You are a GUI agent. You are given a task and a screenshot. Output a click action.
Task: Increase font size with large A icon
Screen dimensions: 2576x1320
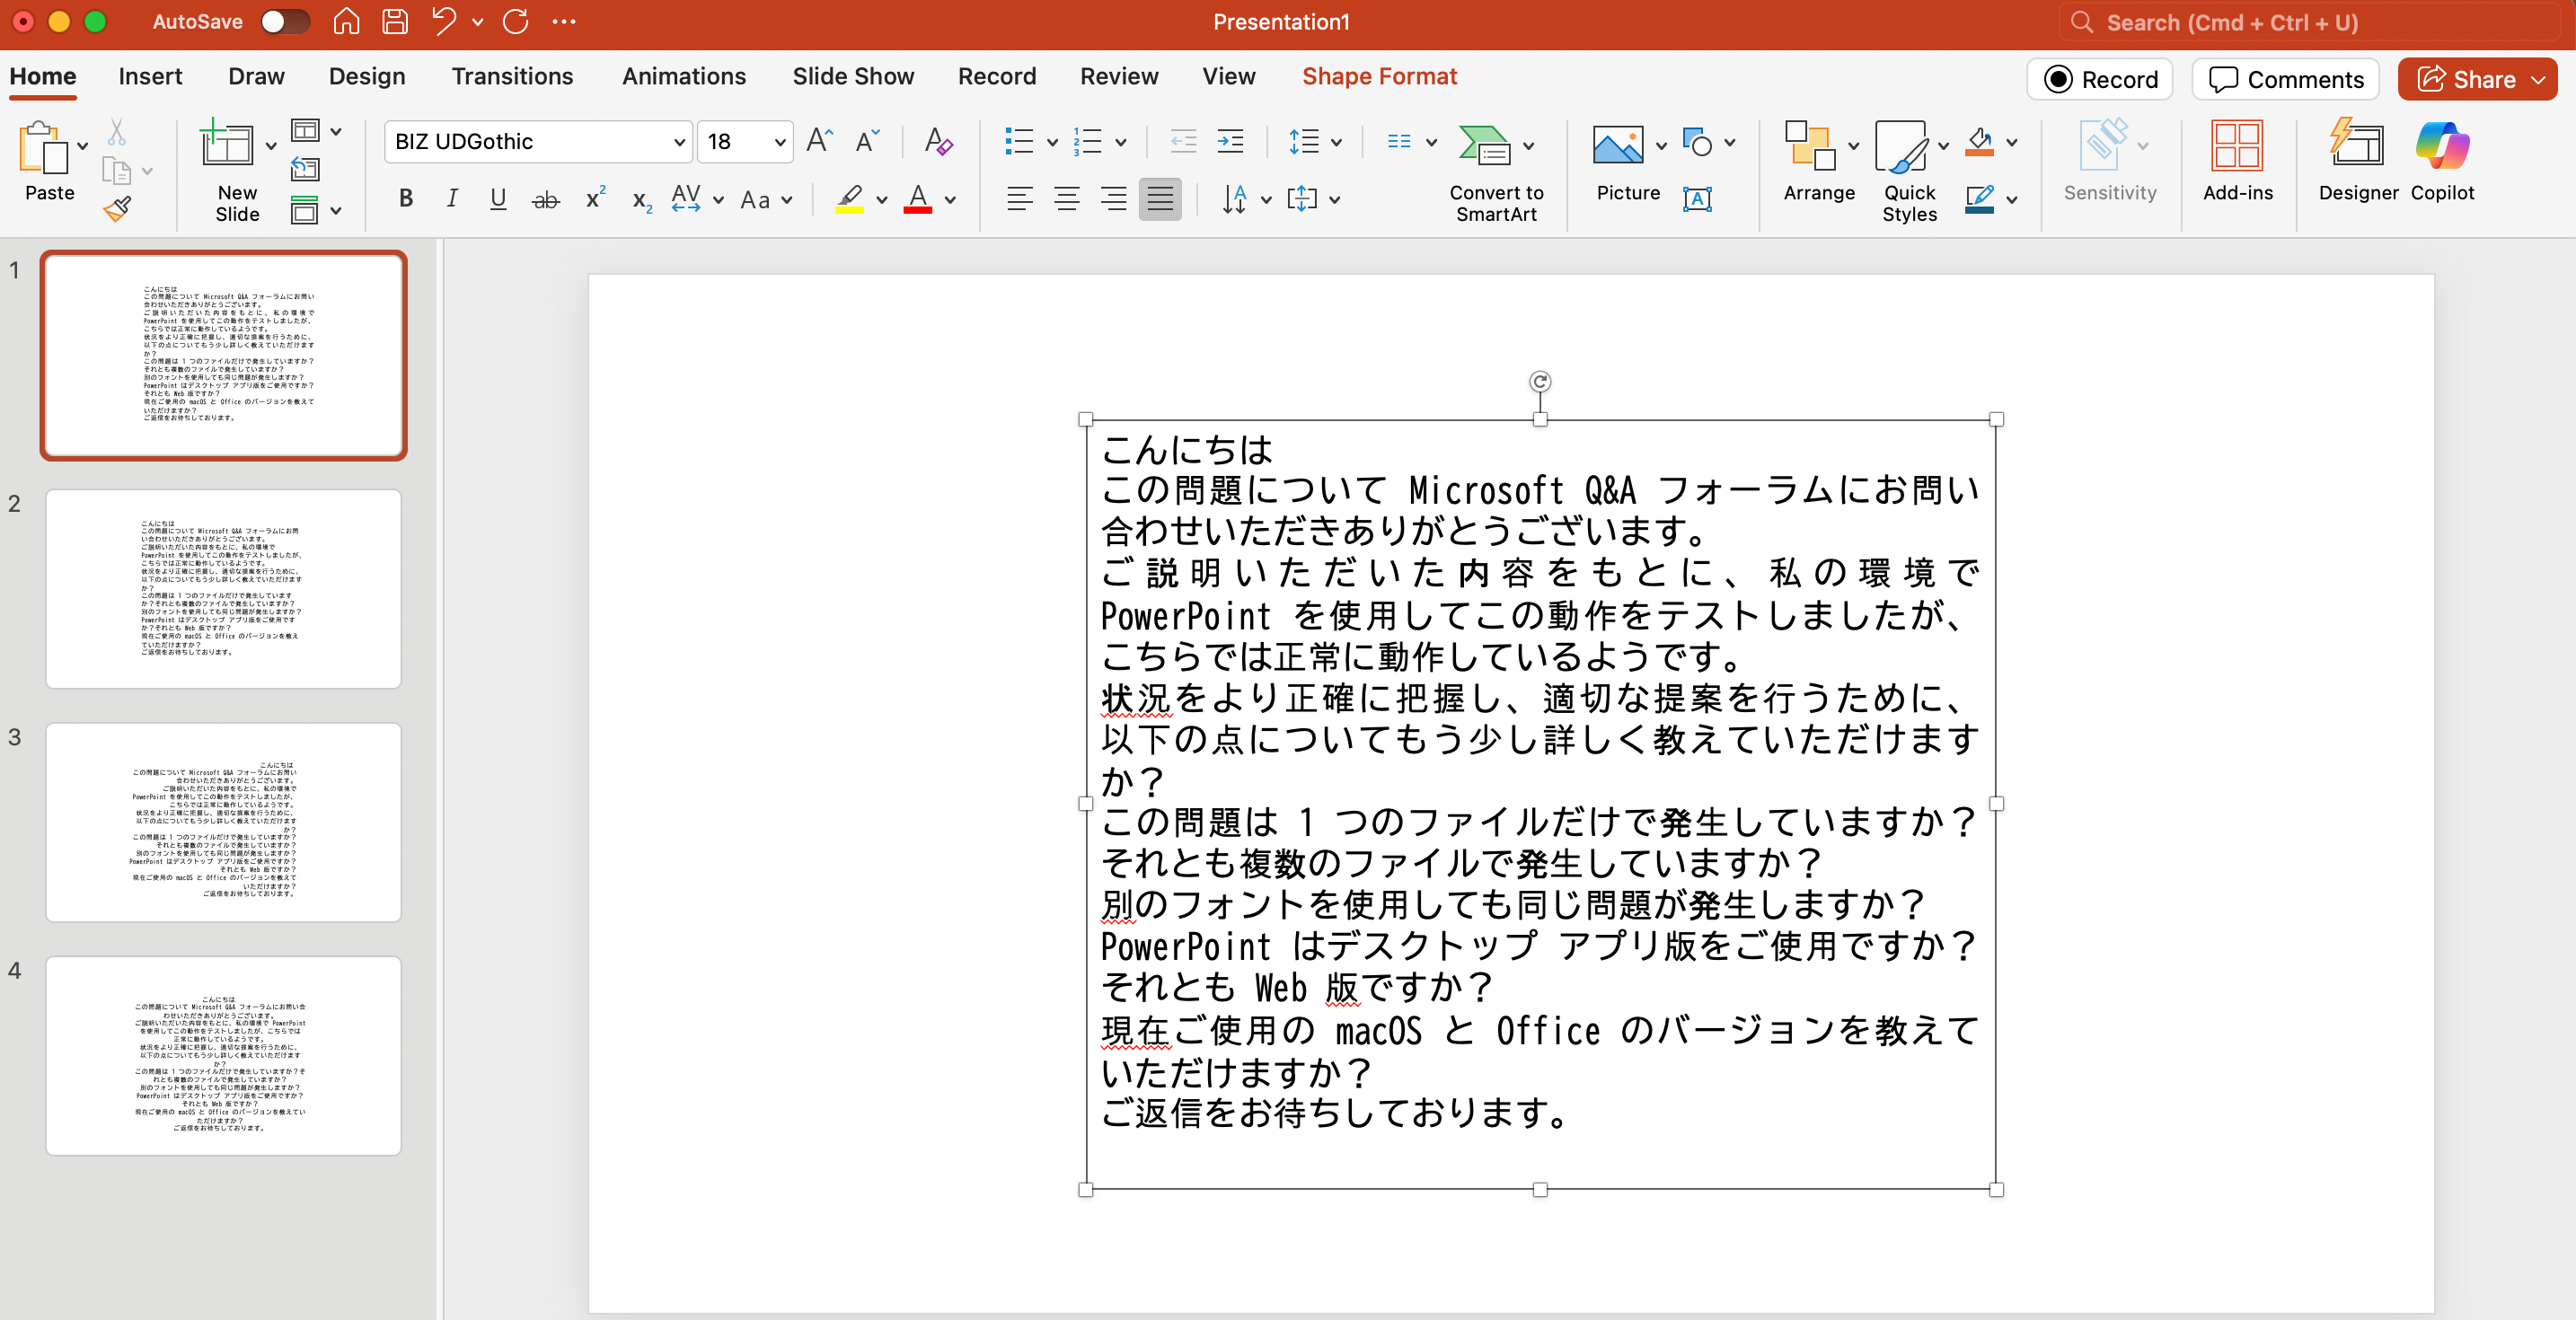819,141
